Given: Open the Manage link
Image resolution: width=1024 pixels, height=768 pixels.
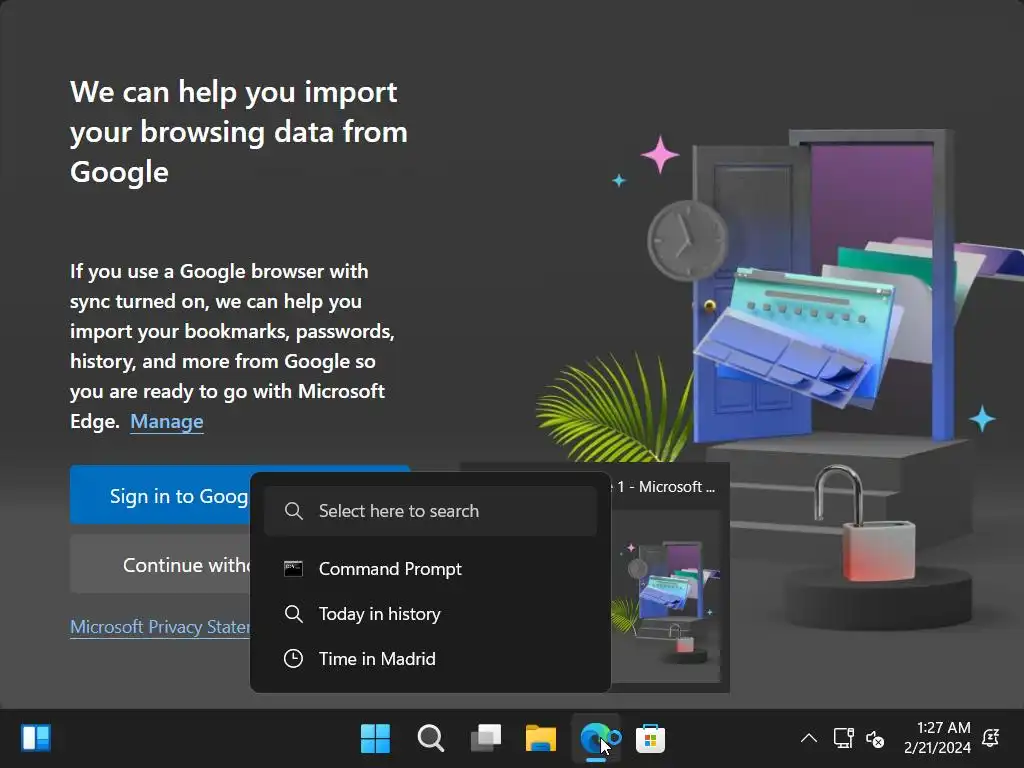Looking at the screenshot, I should [167, 421].
